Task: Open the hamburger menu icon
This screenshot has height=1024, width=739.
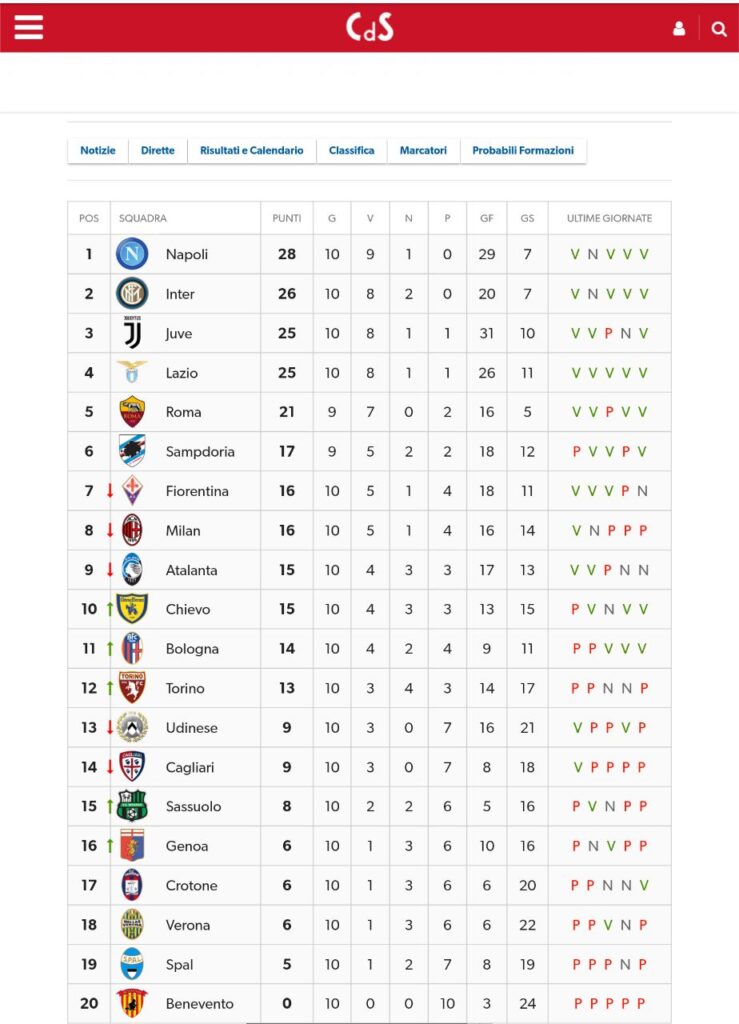Action: [x=29, y=27]
